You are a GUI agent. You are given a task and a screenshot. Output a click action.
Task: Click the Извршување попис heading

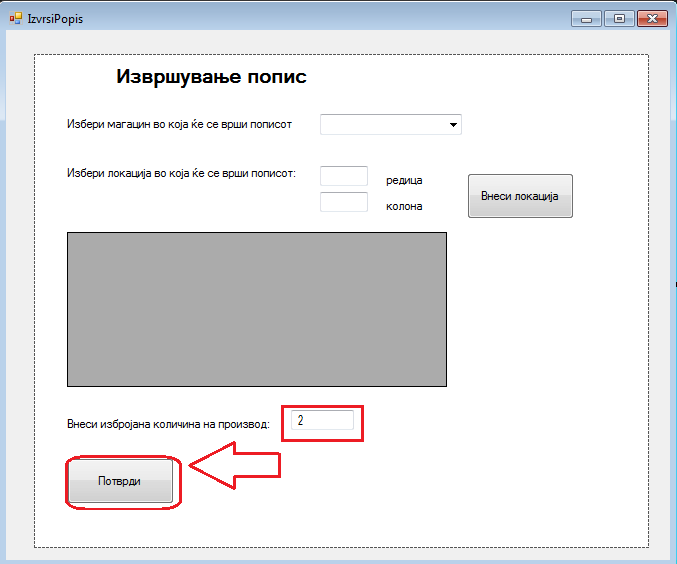coord(211,77)
